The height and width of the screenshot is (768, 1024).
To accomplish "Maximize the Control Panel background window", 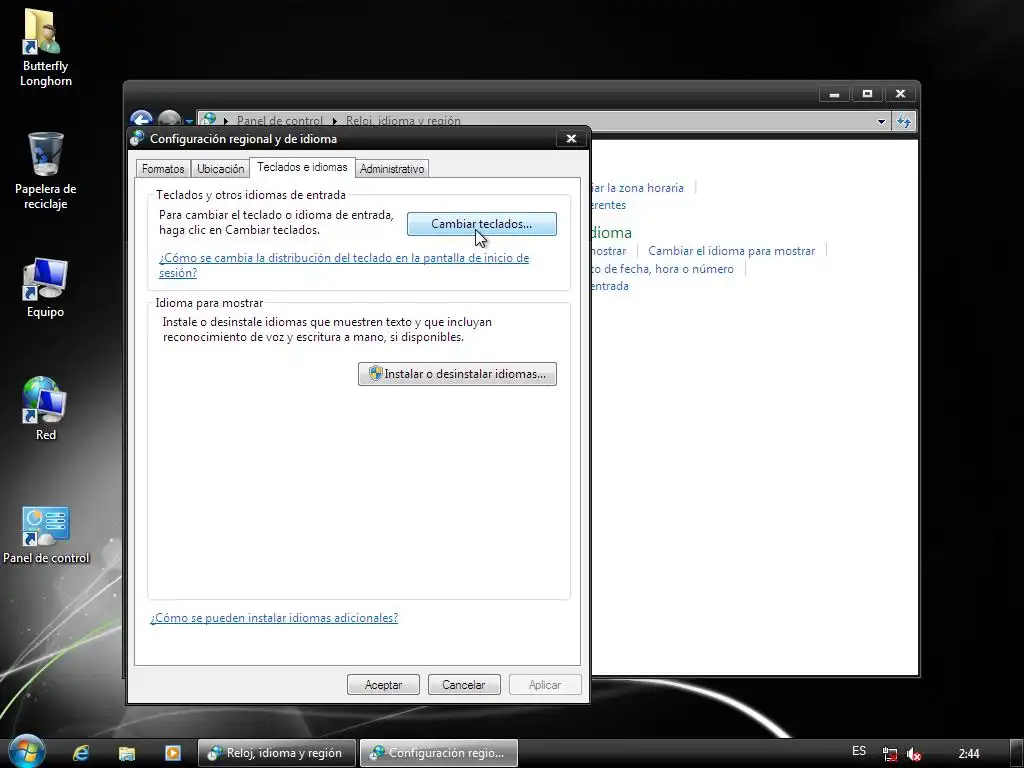I will 867,93.
